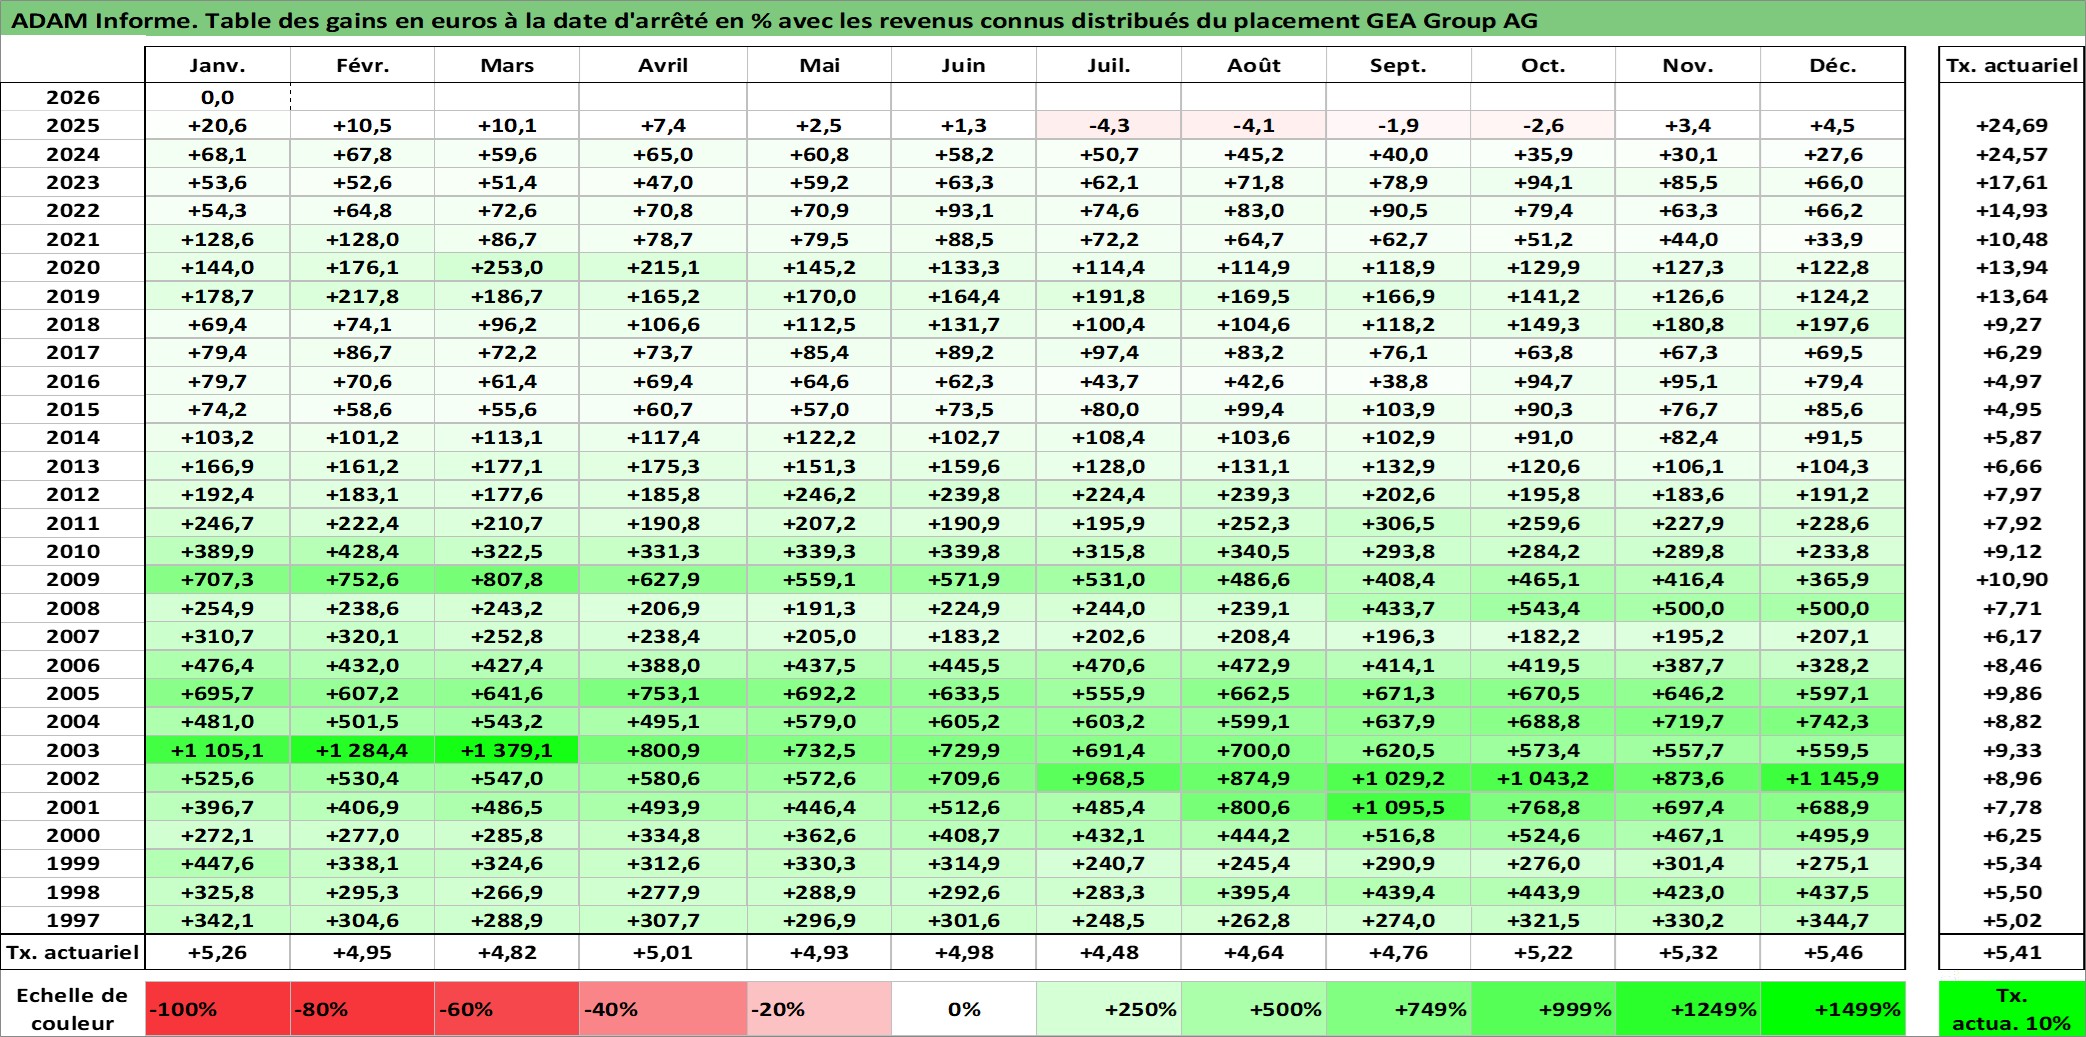The image size is (2086, 1037).
Task: Click the +5,26 January actuarial rate
Action: [x=218, y=952]
